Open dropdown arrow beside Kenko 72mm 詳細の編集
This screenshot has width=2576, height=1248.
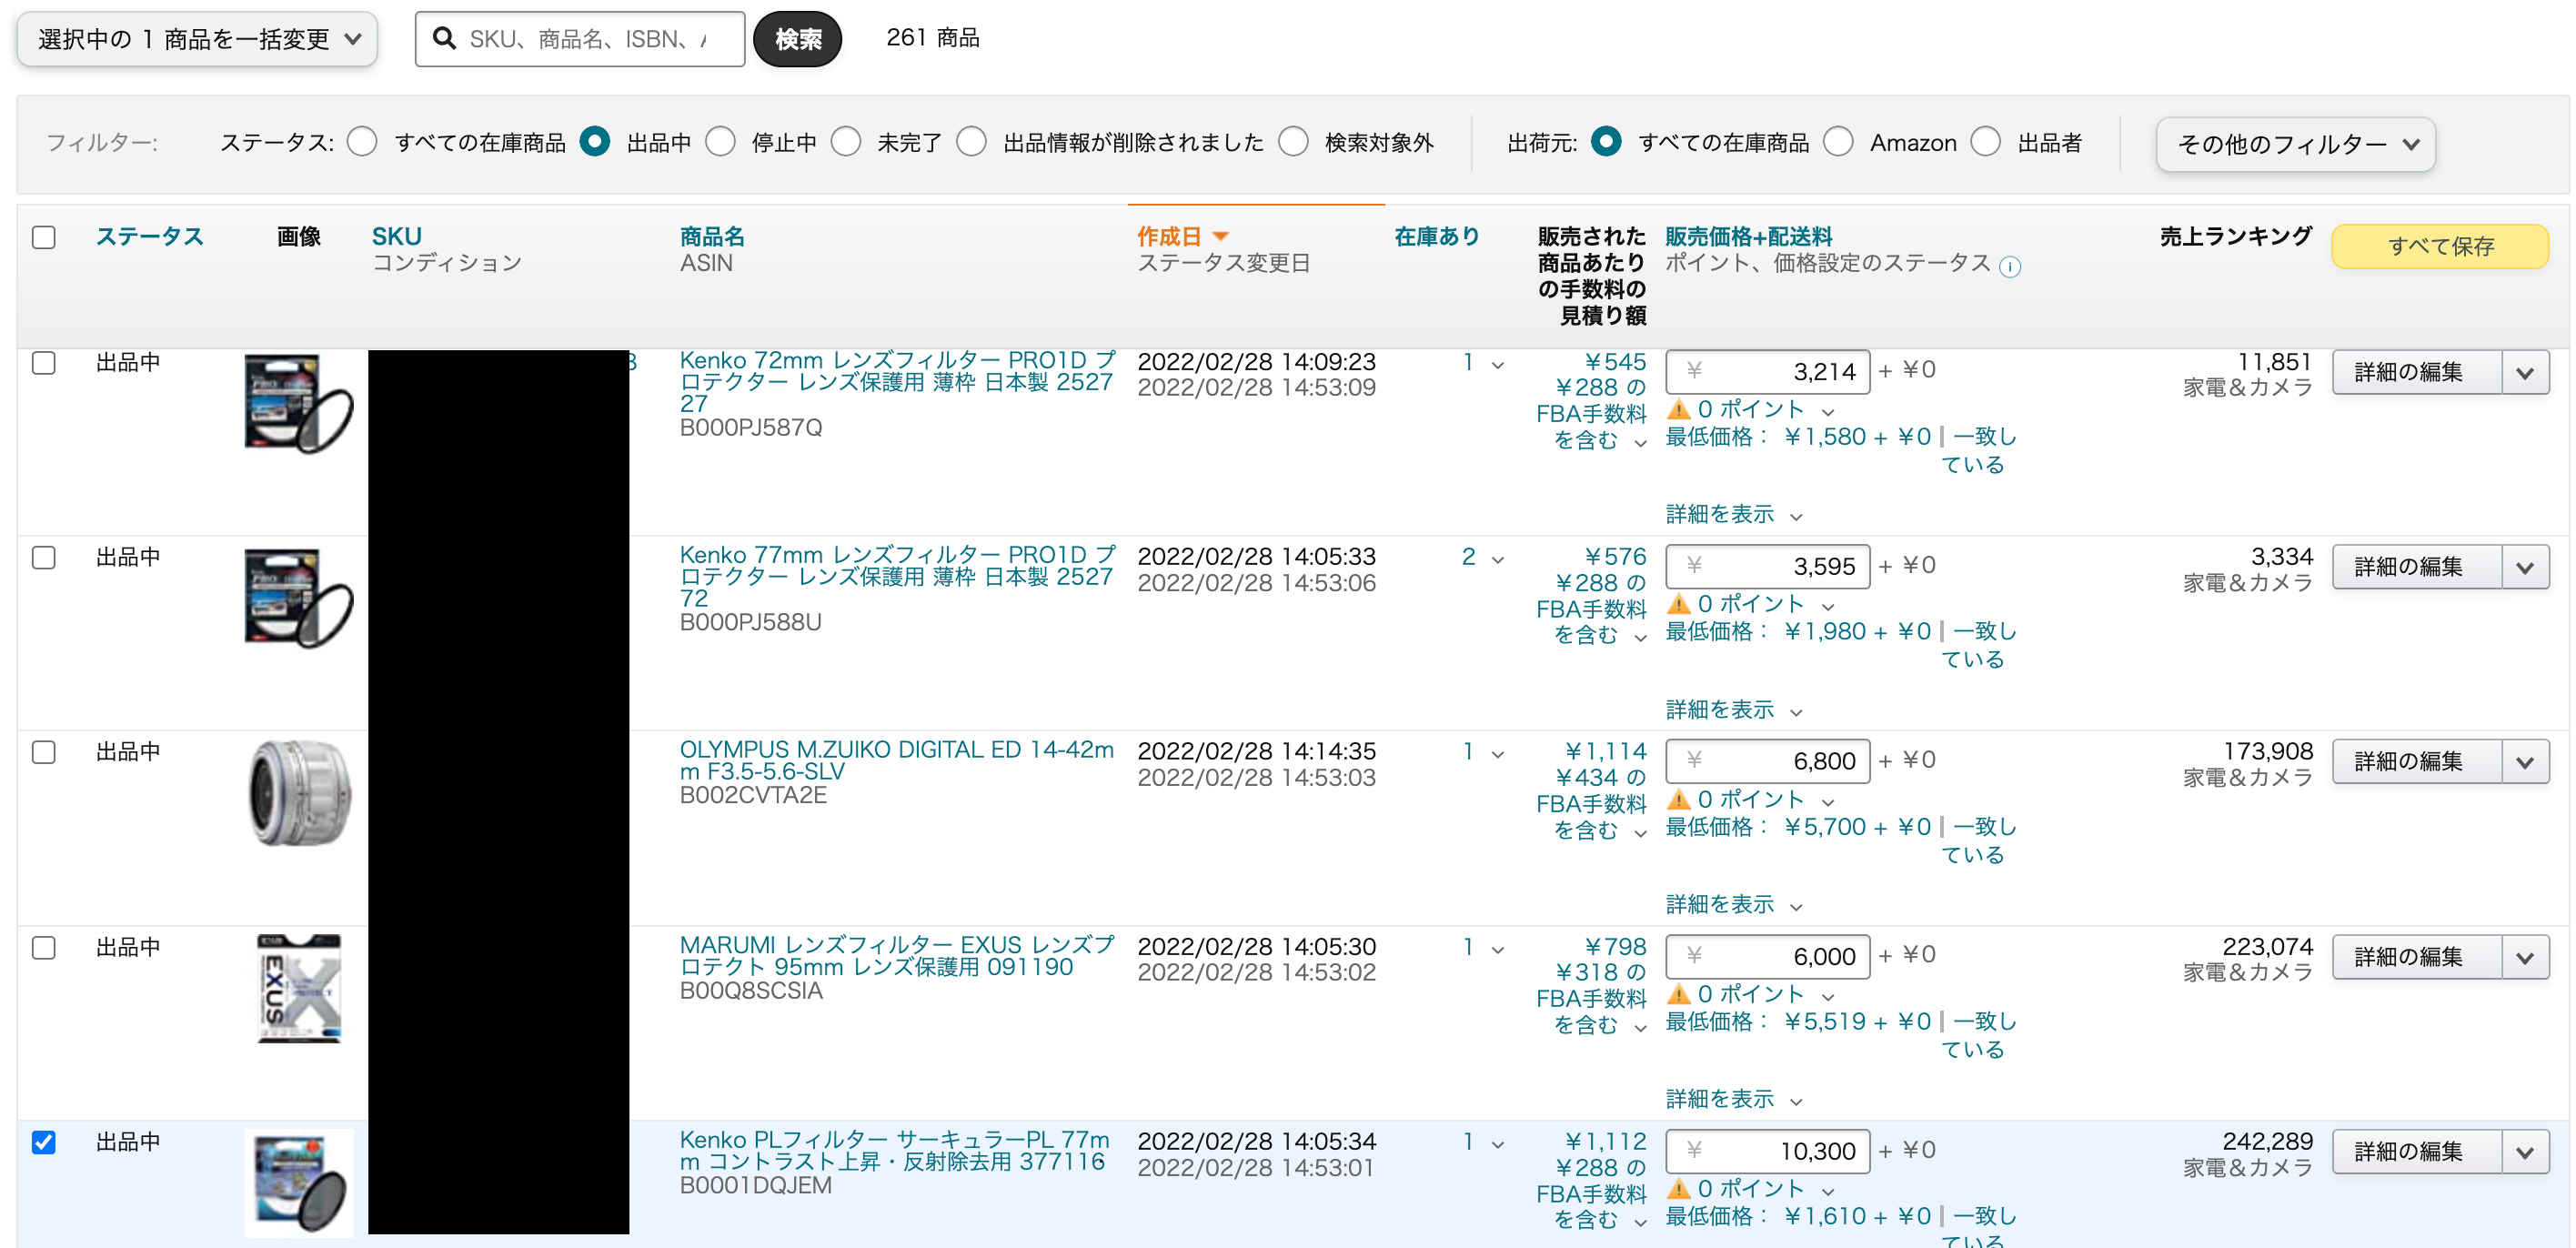(x=2526, y=372)
